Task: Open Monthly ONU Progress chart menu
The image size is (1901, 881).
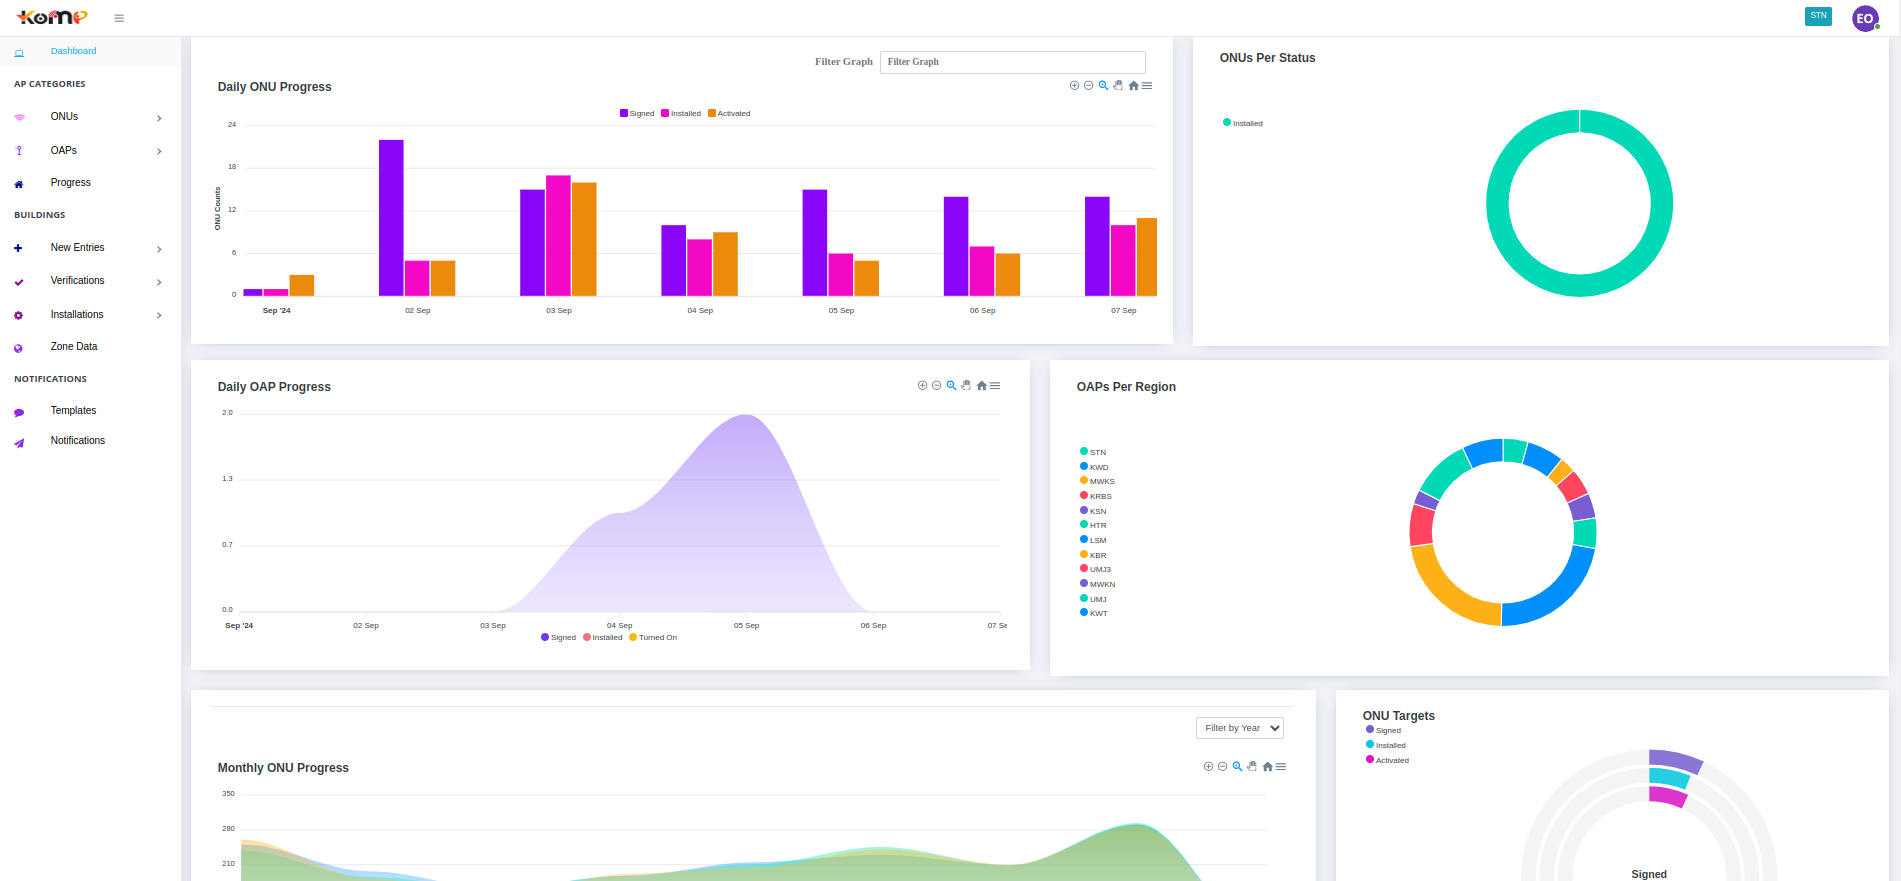Action: click(x=1281, y=766)
